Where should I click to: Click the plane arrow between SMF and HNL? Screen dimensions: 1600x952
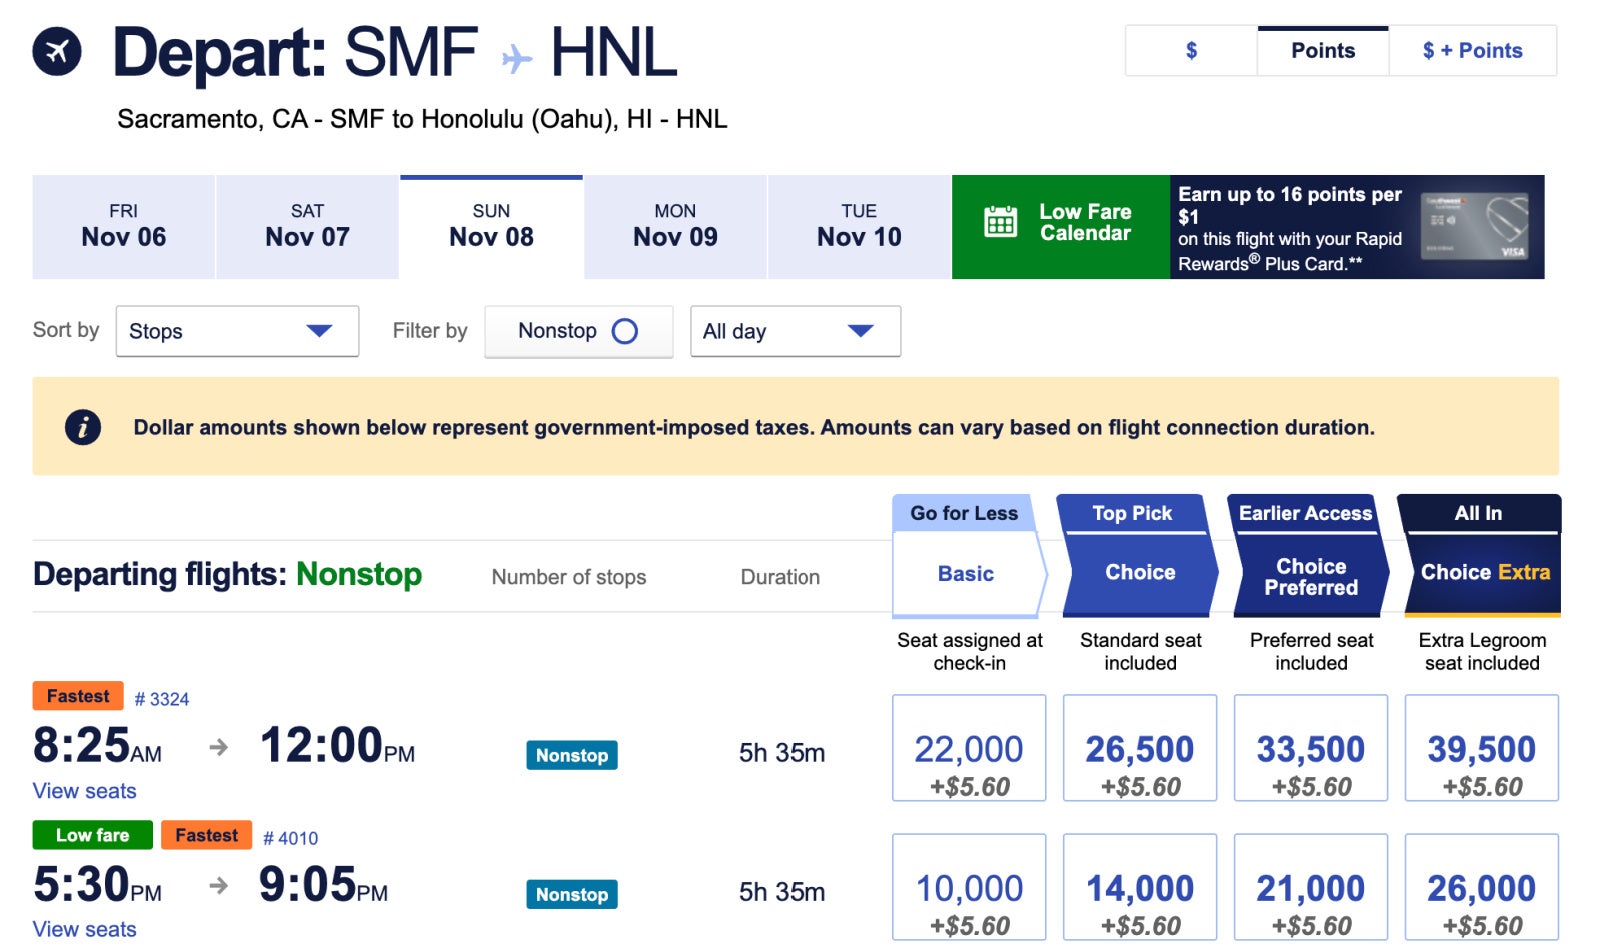pyautogui.click(x=516, y=58)
